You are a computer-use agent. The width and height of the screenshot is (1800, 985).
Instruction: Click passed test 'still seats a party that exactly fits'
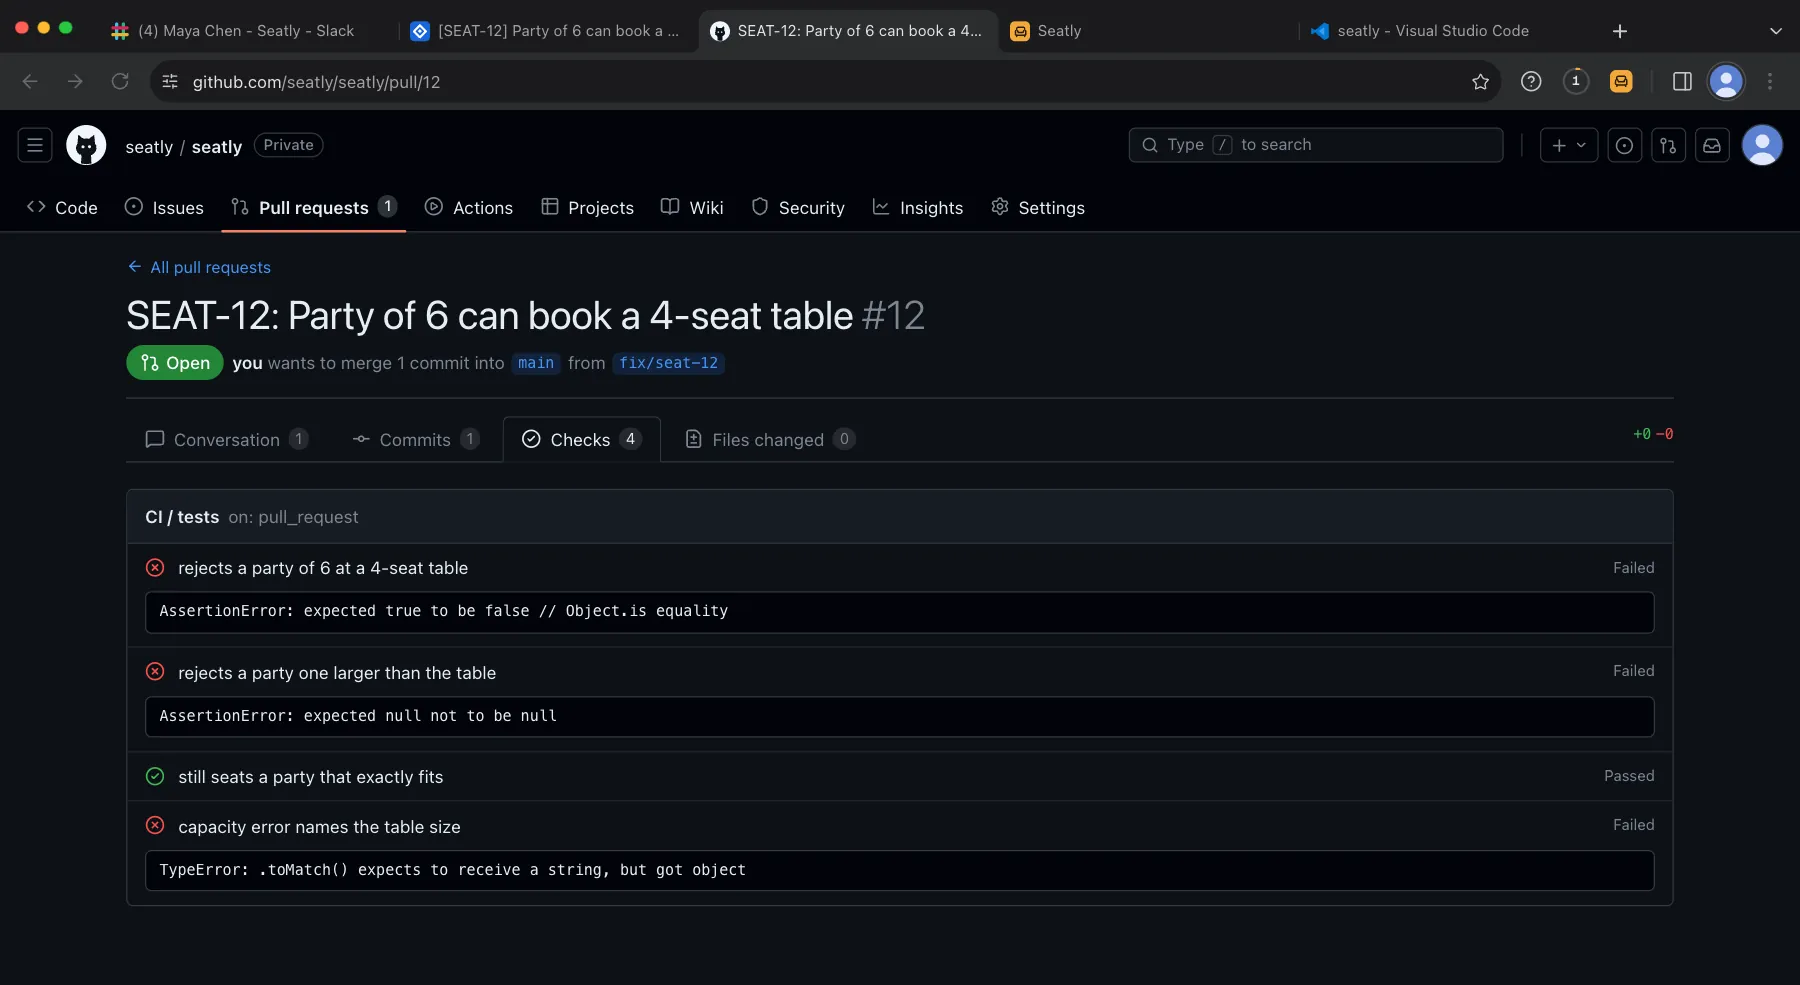311,777
